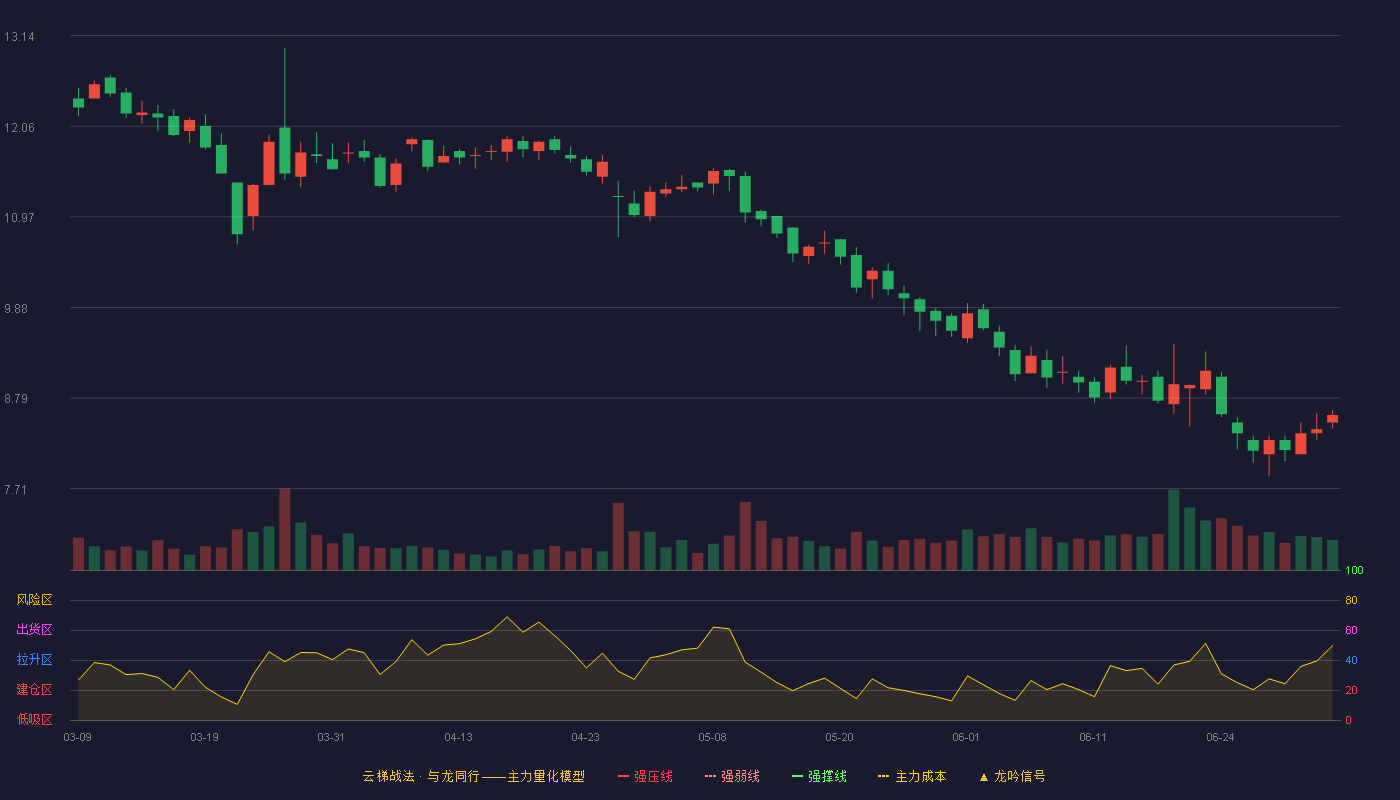Viewport: 1400px width, 800px height.
Task: Click the red 0 indicator scale value
Action: (1349, 720)
